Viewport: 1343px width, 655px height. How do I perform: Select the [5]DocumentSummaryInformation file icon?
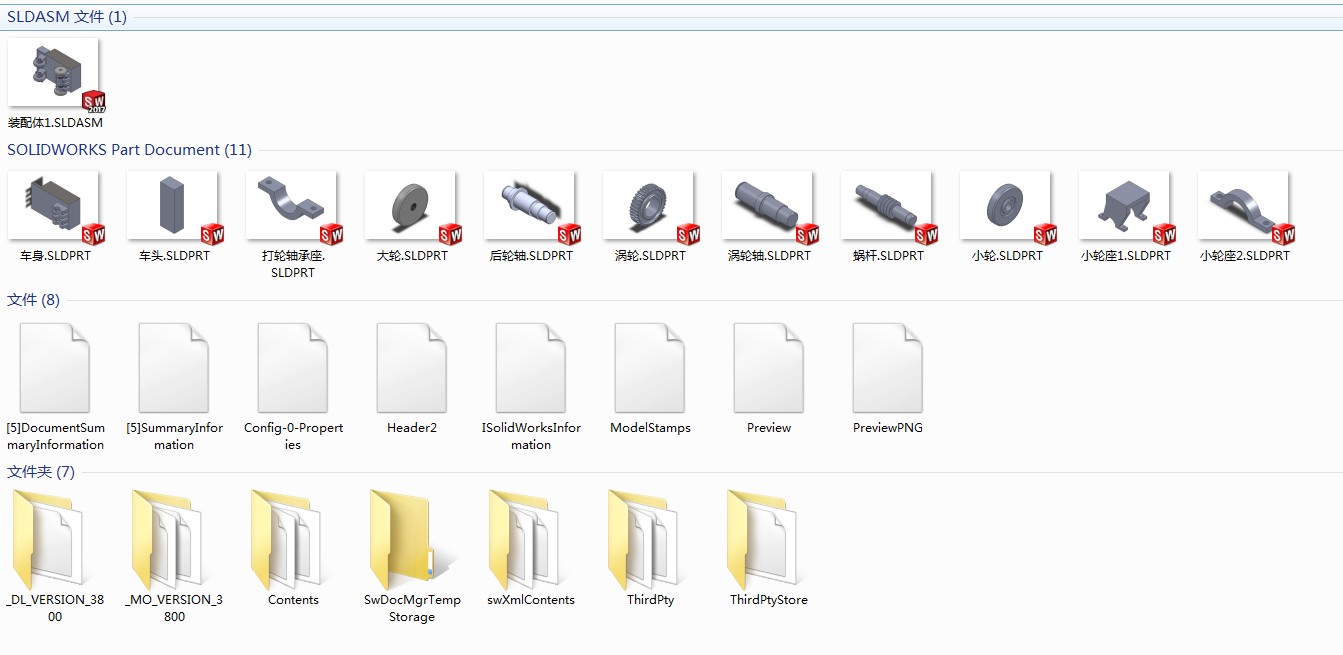55,367
